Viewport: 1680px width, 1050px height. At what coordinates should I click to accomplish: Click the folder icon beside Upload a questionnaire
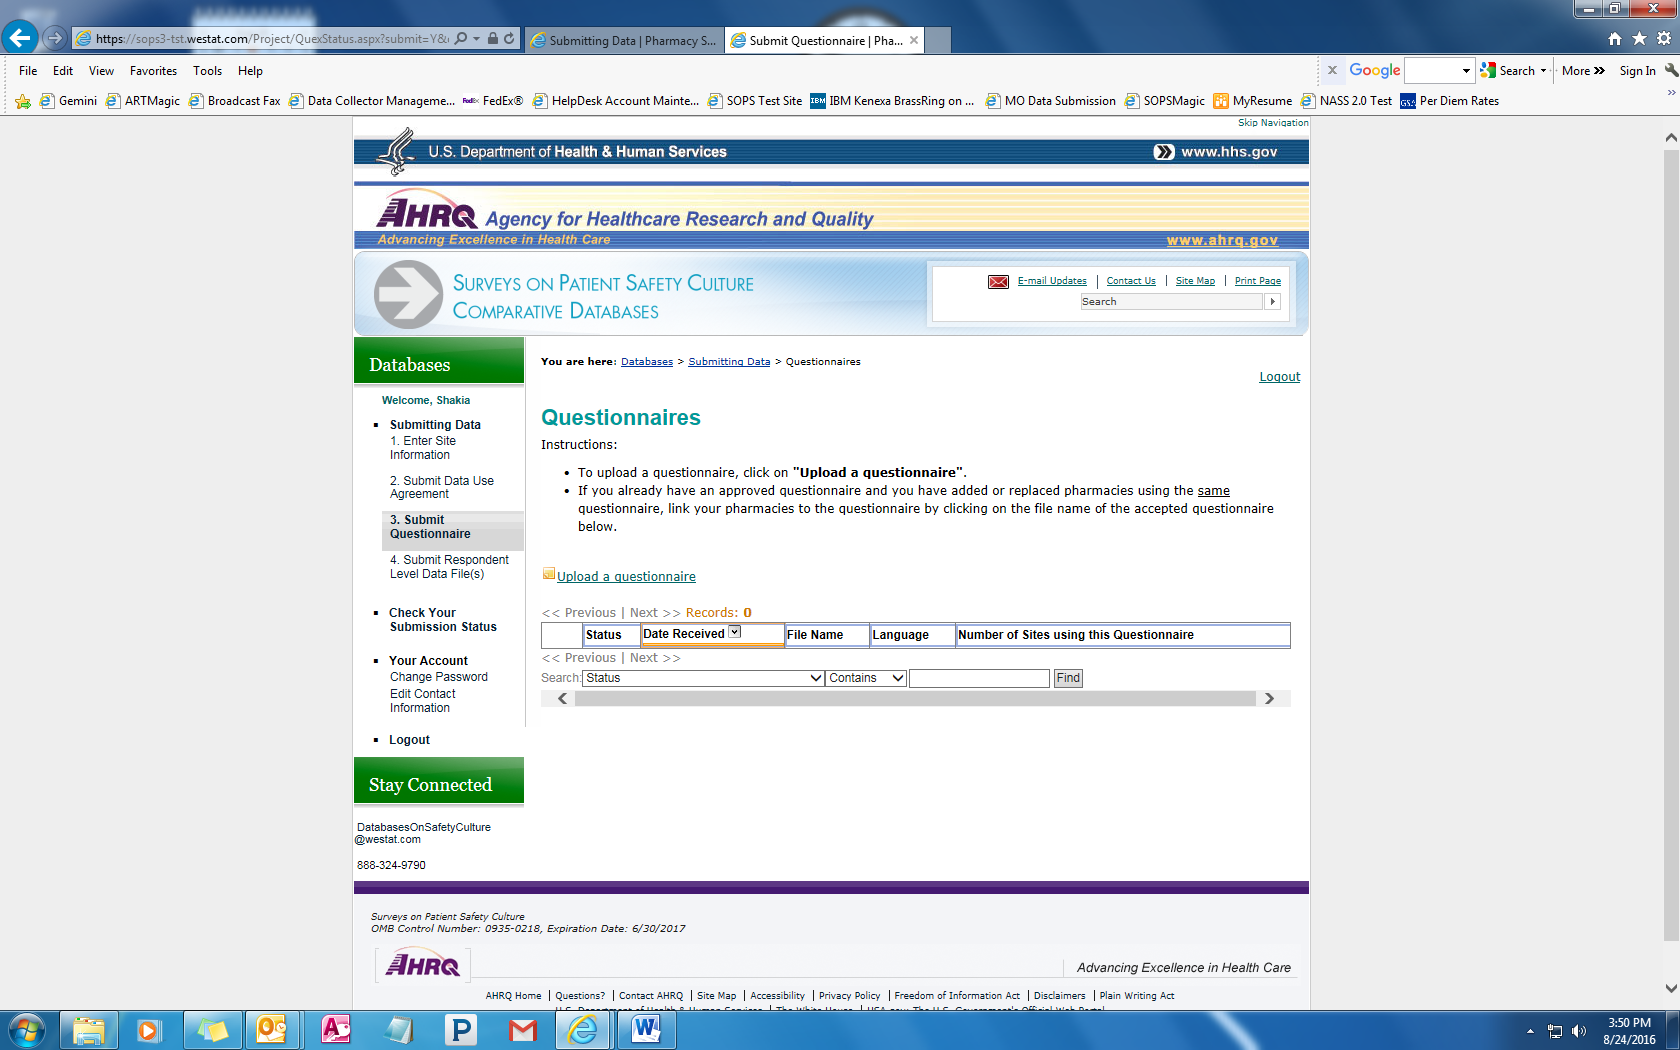coord(548,574)
